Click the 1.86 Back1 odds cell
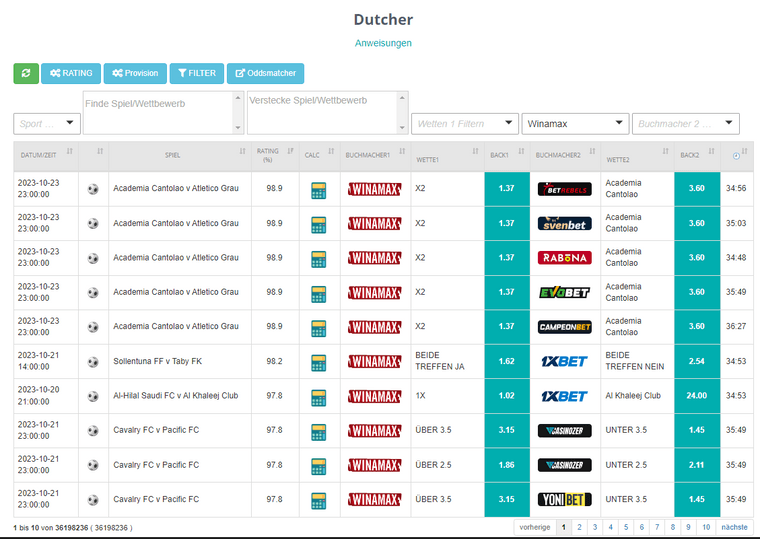Image resolution: width=760 pixels, height=539 pixels. tap(507, 465)
